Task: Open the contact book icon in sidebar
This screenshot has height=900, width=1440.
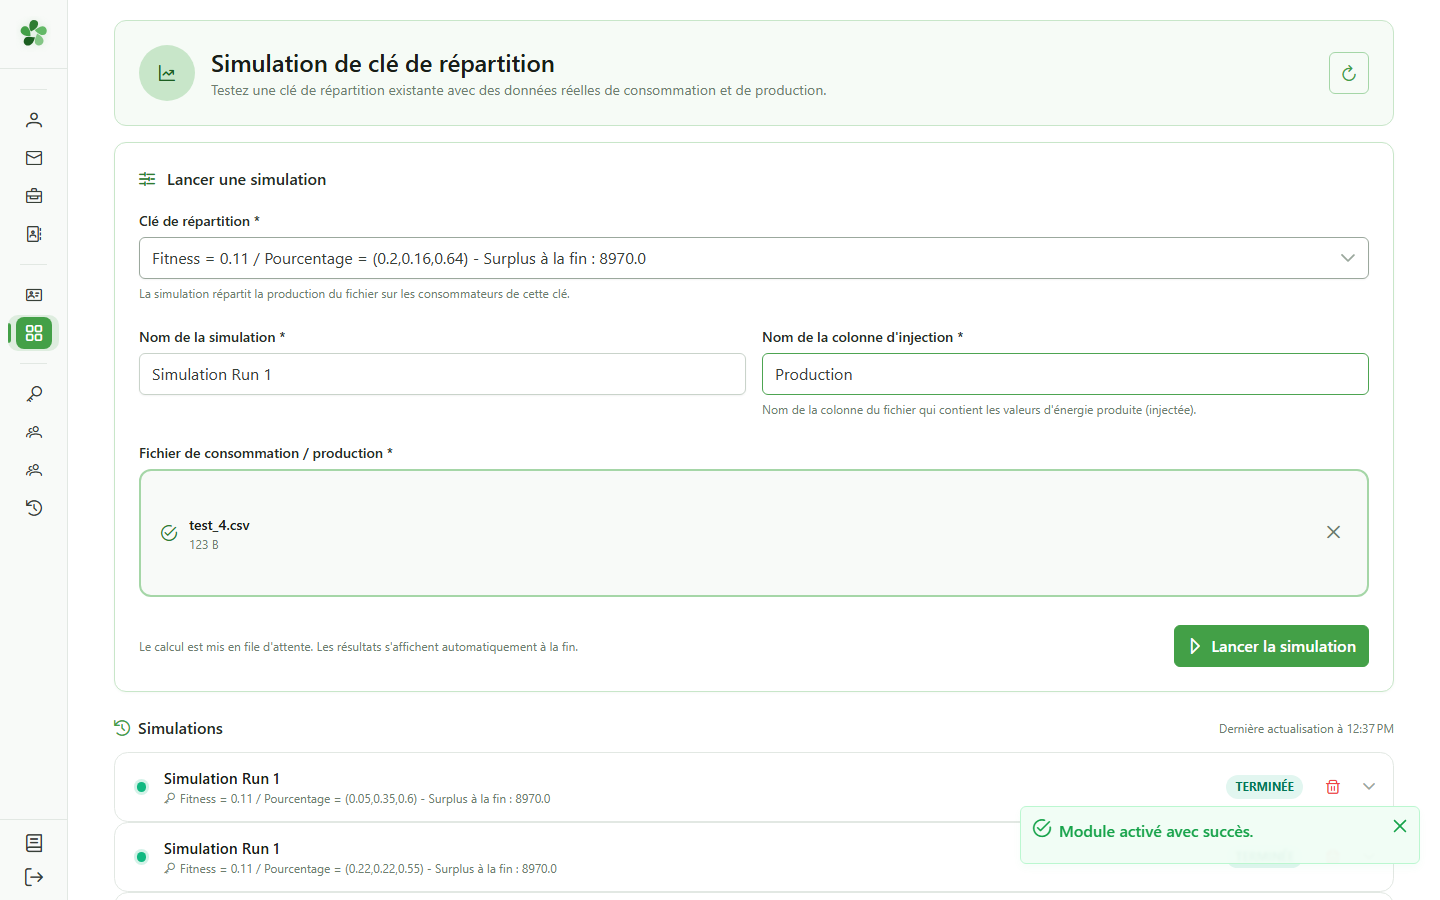Action: (x=34, y=234)
